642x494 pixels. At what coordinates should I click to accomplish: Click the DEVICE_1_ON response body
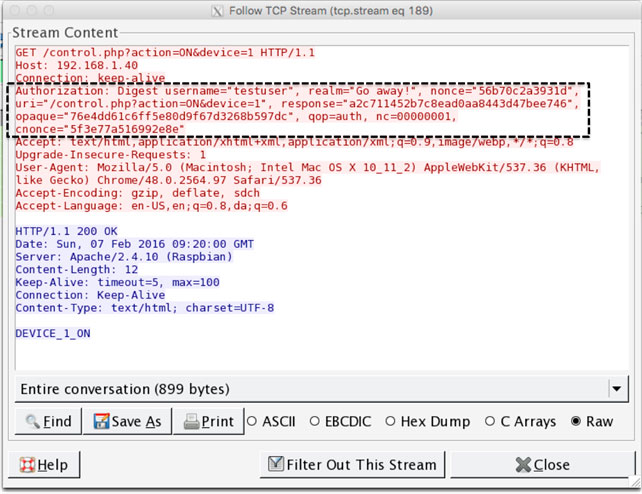tap(53, 334)
